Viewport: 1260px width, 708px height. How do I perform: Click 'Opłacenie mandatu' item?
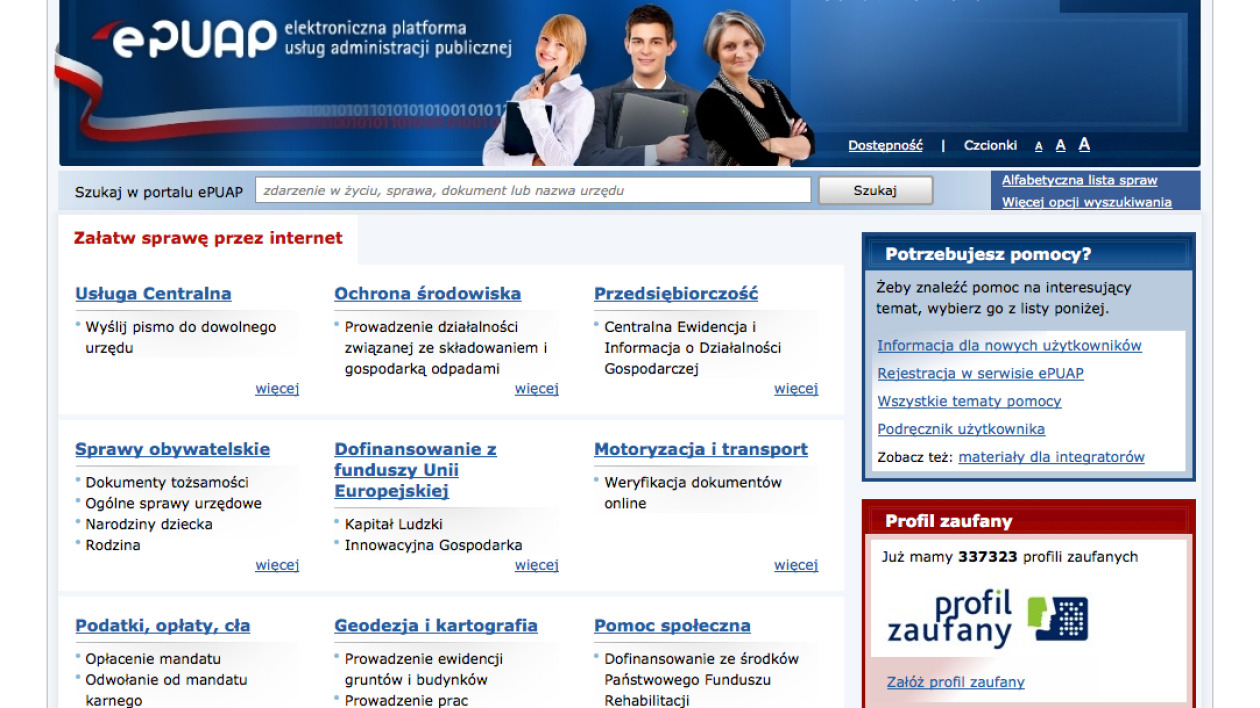tap(152, 658)
